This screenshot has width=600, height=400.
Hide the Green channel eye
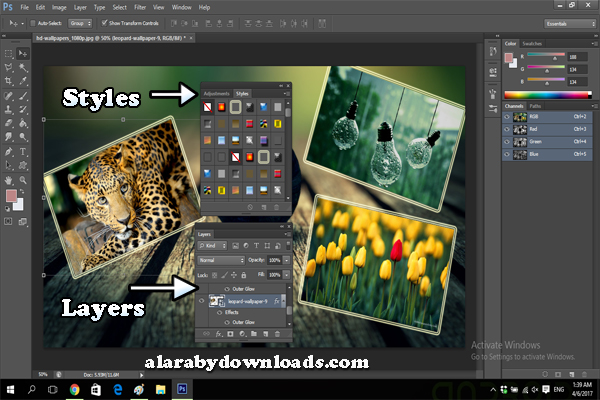[x=507, y=142]
